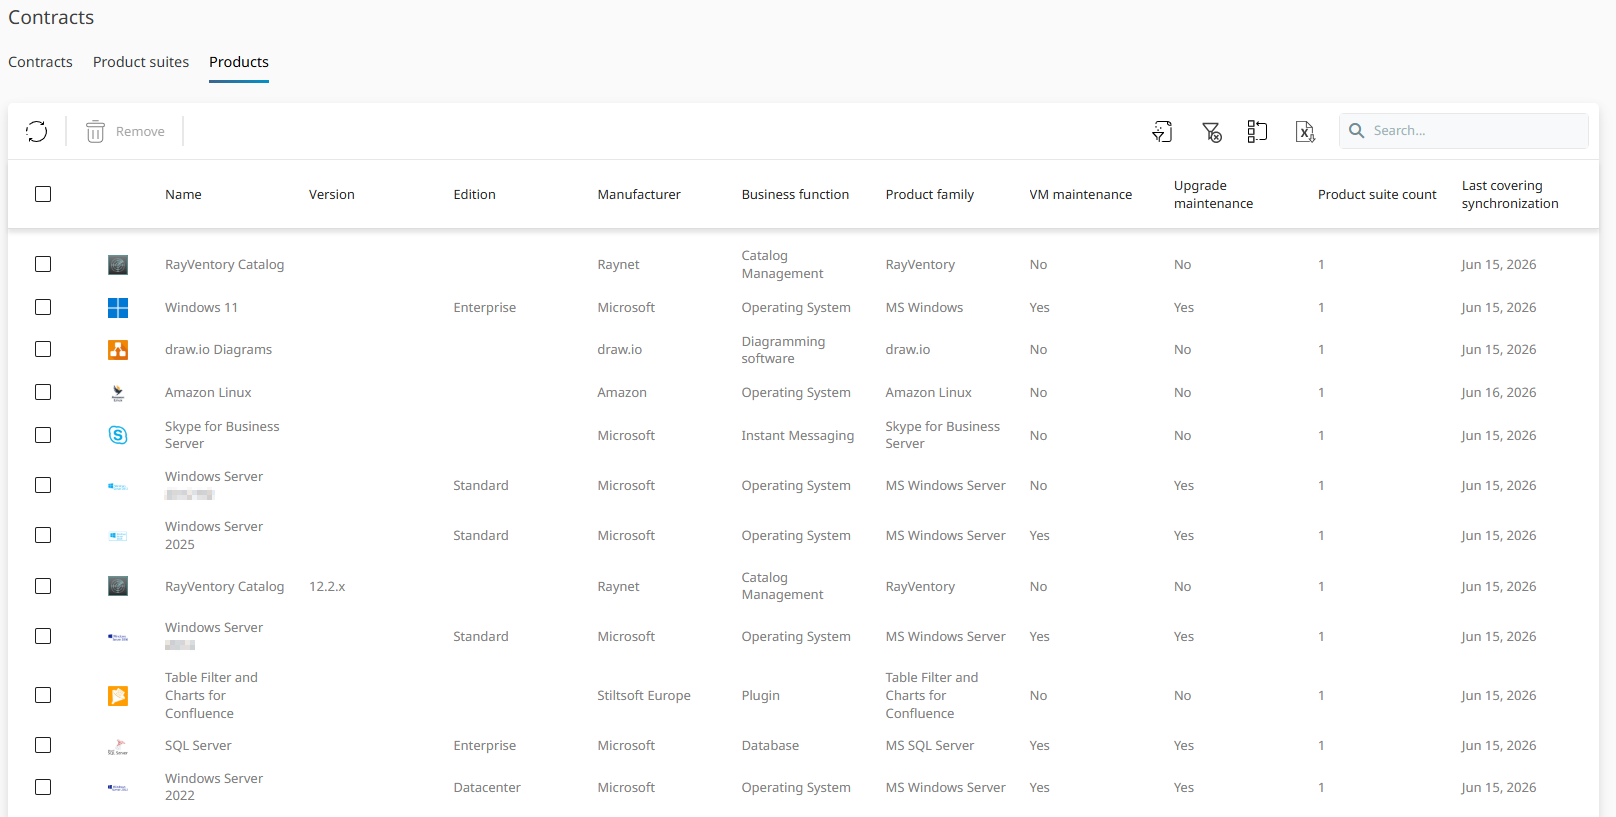The height and width of the screenshot is (817, 1616).
Task: Click the 'Database' business function cell
Action: click(x=770, y=746)
